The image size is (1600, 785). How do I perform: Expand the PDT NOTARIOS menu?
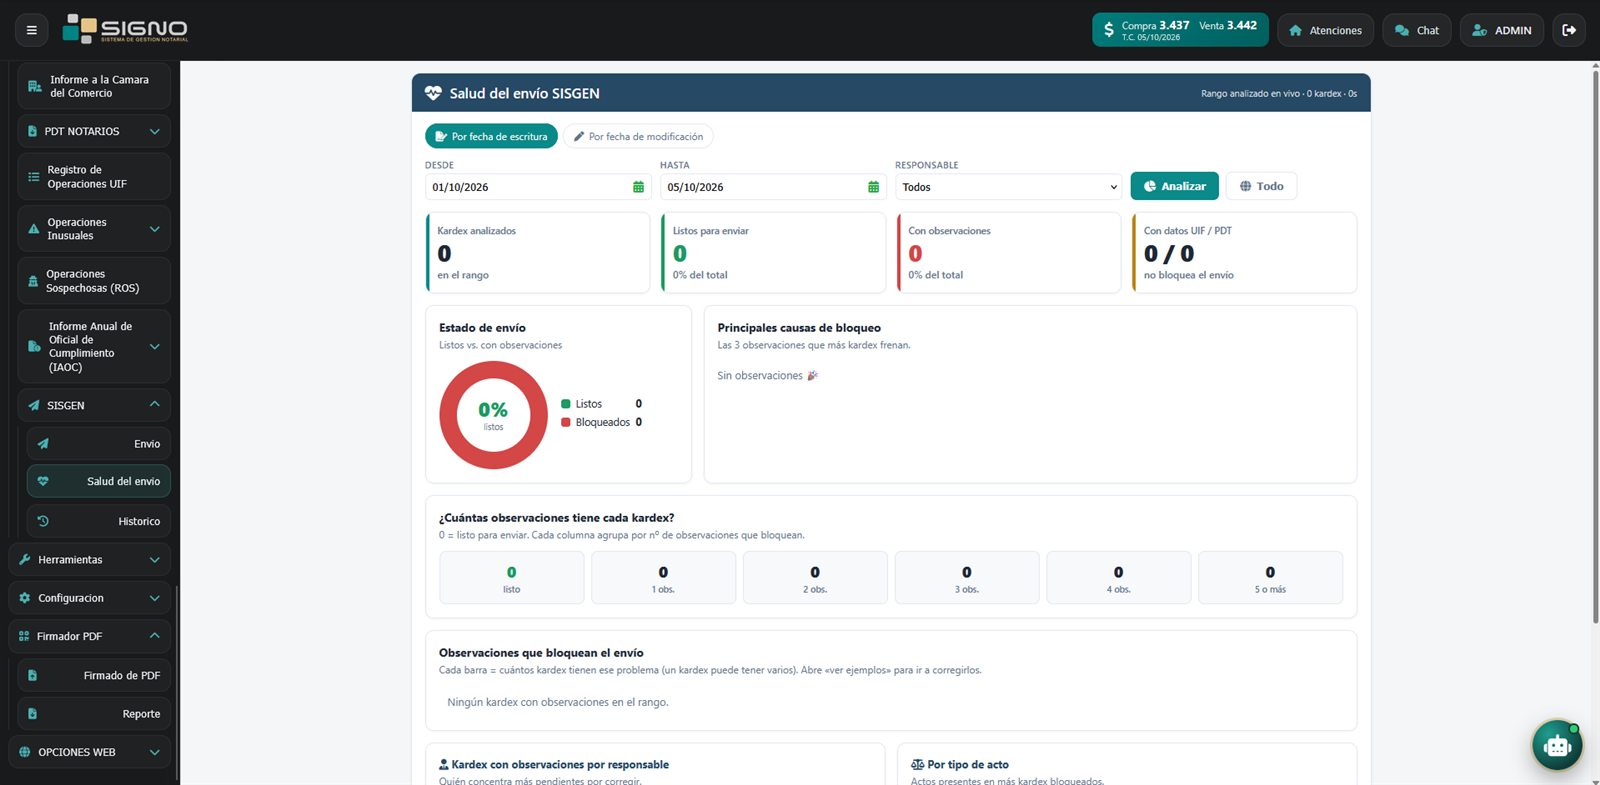pyautogui.click(x=94, y=131)
